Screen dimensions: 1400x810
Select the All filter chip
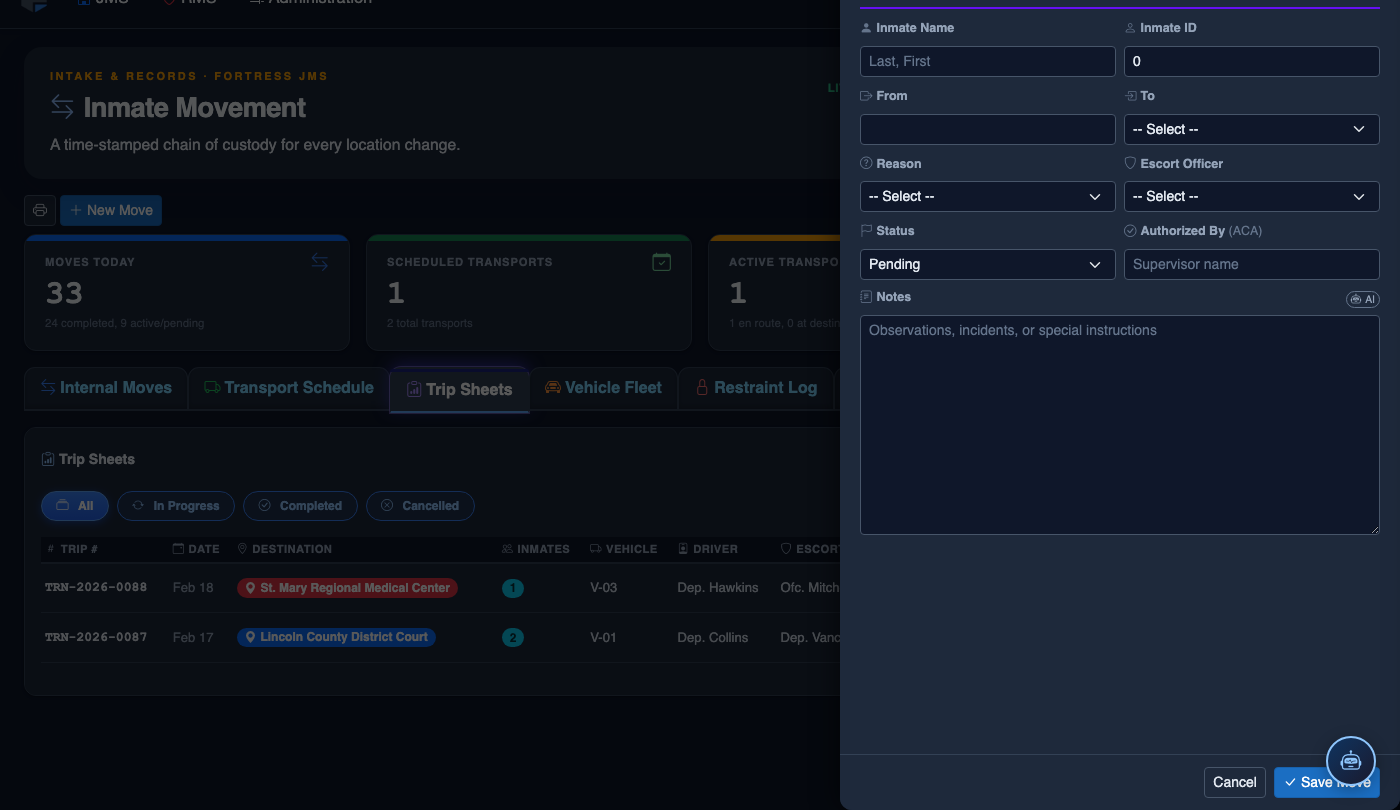click(75, 506)
